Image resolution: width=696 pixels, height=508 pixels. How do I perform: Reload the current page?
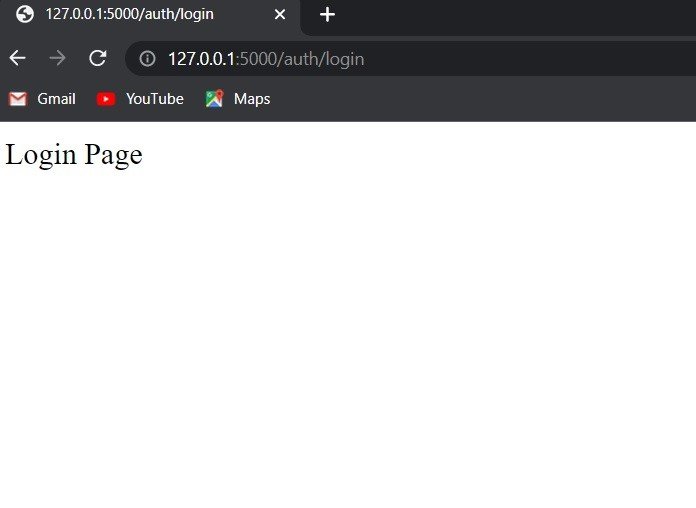pos(97,58)
